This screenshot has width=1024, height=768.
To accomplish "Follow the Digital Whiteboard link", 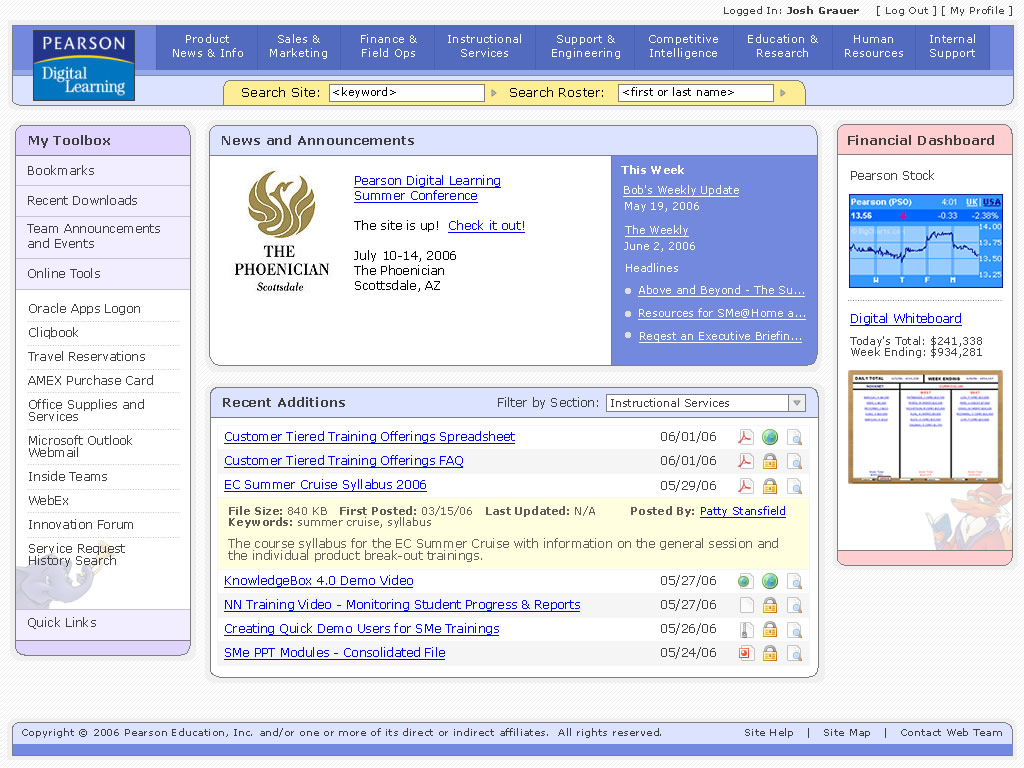I will point(905,318).
